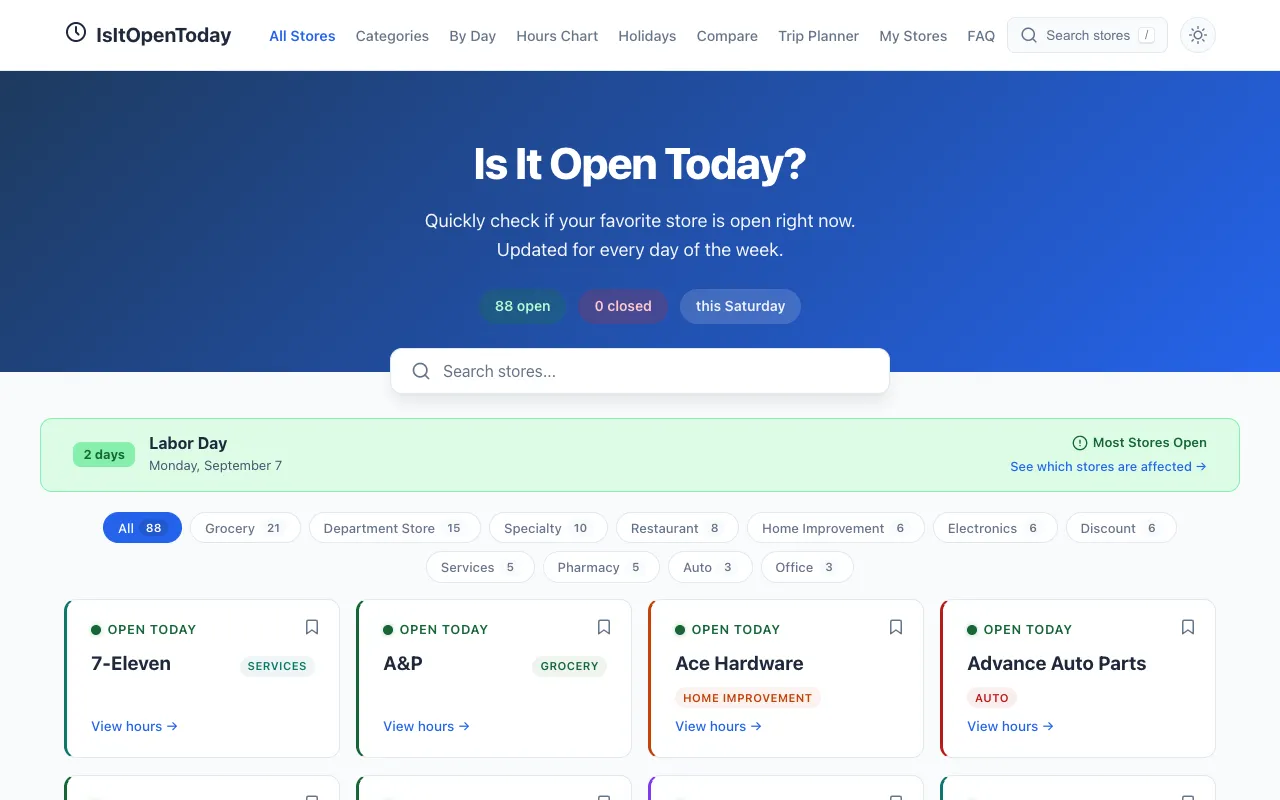
Task: Click the Monday, September 7 date text
Action: click(215, 466)
